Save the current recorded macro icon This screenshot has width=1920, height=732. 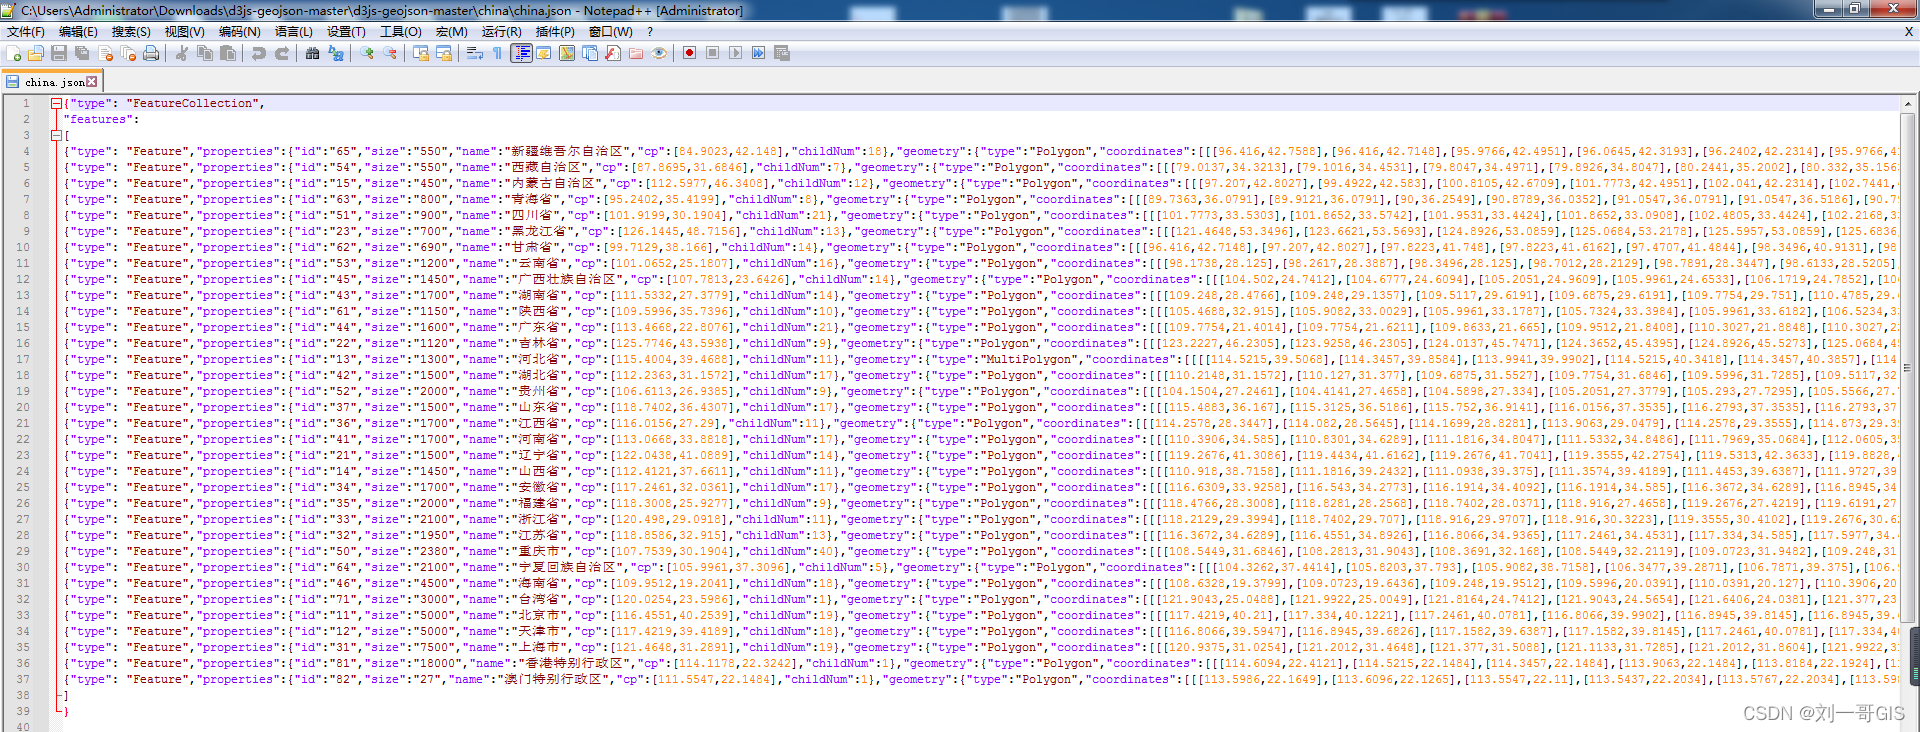click(x=782, y=53)
